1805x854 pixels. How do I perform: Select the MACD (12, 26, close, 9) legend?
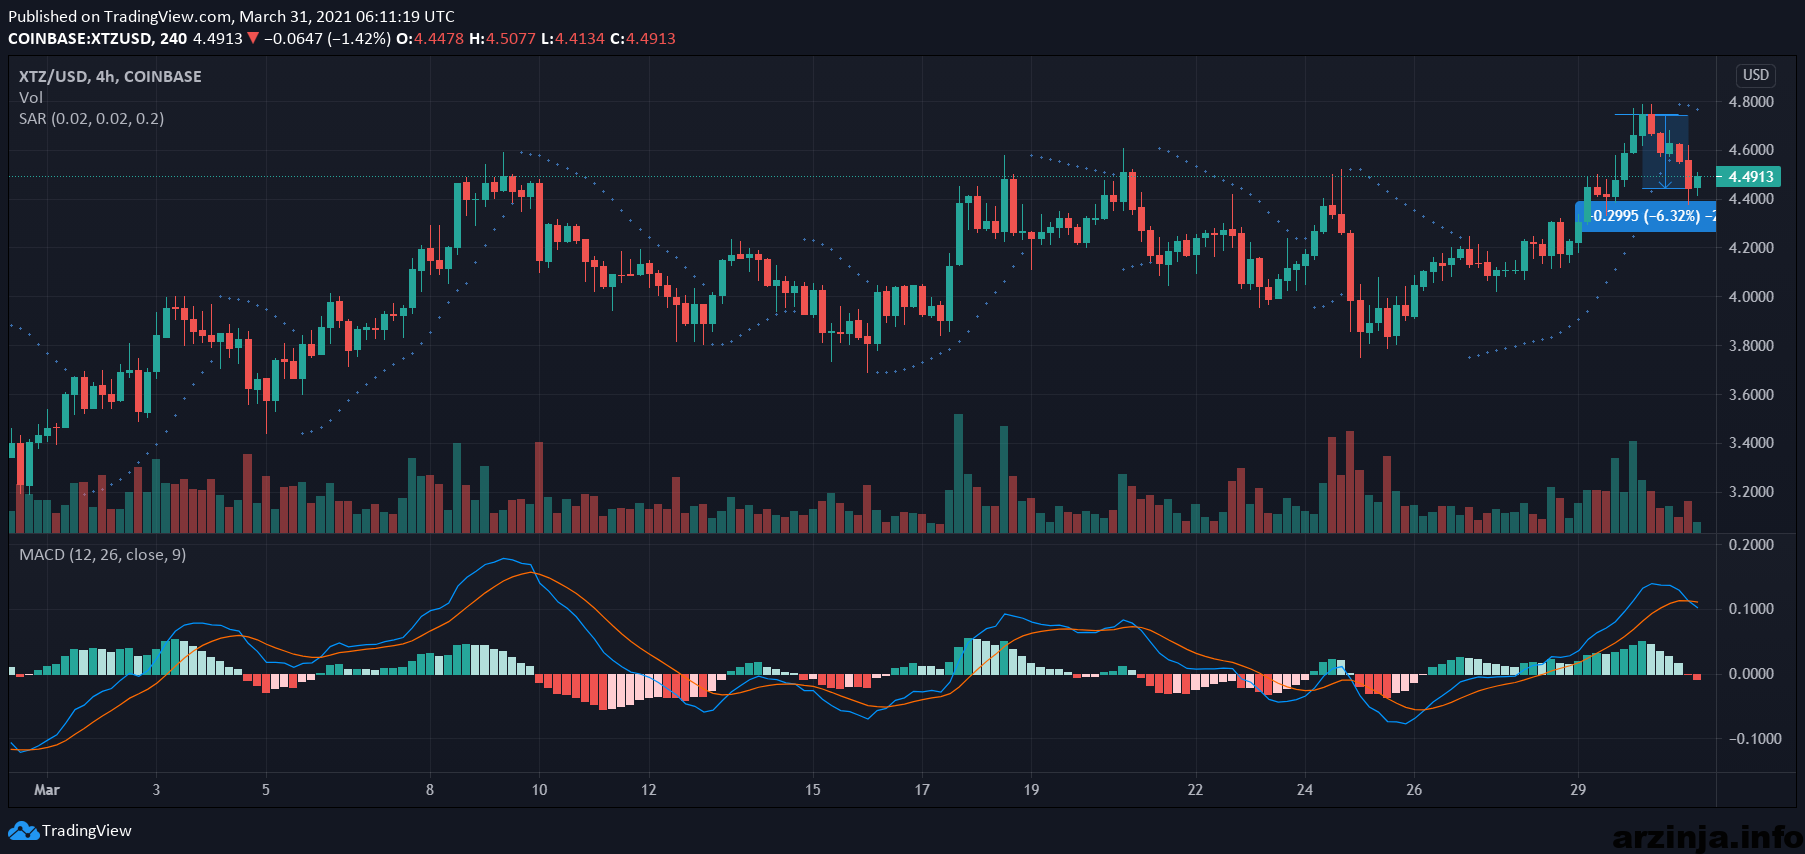tap(102, 555)
